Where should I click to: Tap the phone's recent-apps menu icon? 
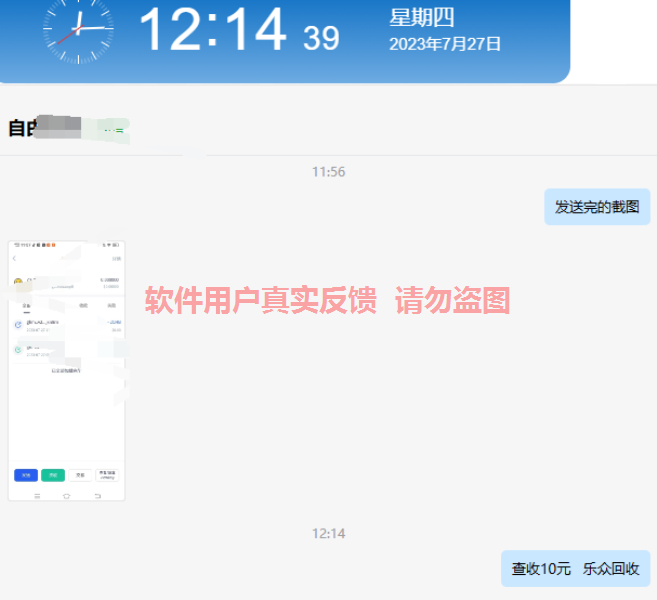click(37, 495)
